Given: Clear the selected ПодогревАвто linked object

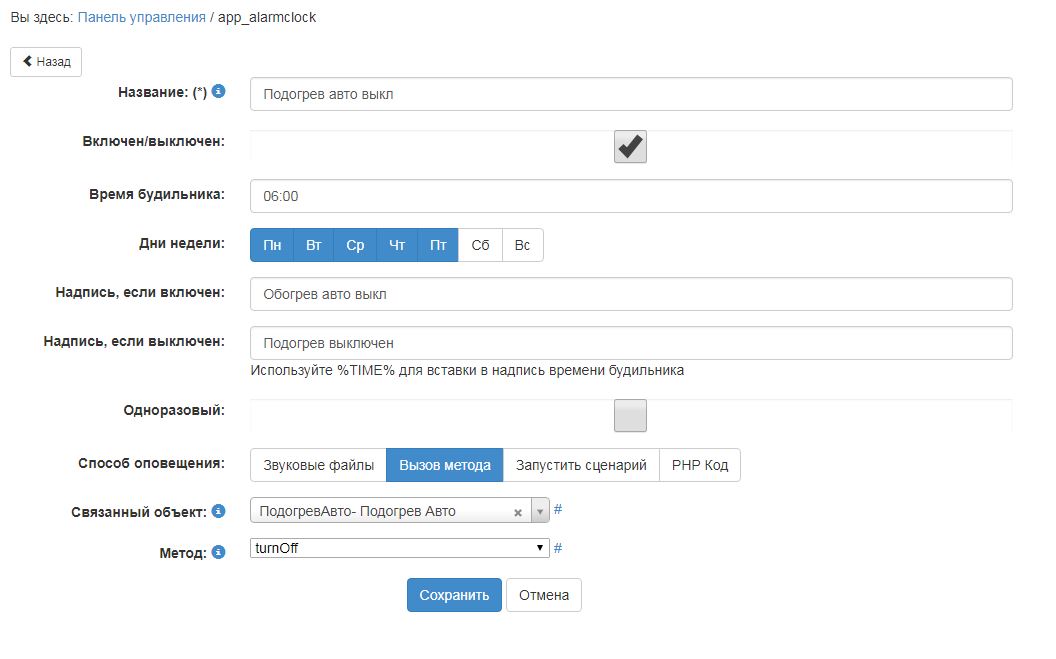Looking at the screenshot, I should [x=518, y=512].
